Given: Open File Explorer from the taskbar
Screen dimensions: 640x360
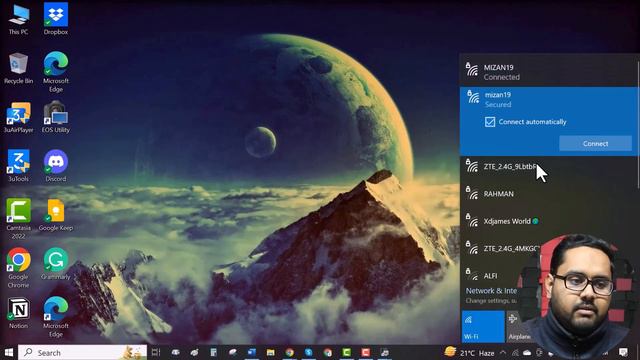Looking at the screenshot, I should (x=271, y=352).
